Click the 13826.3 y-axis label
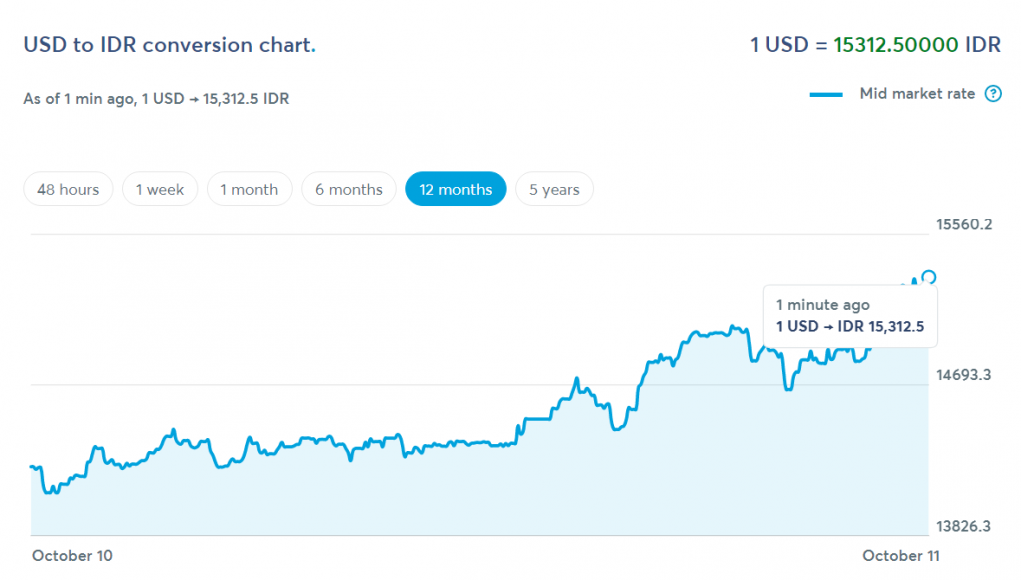 (x=963, y=526)
